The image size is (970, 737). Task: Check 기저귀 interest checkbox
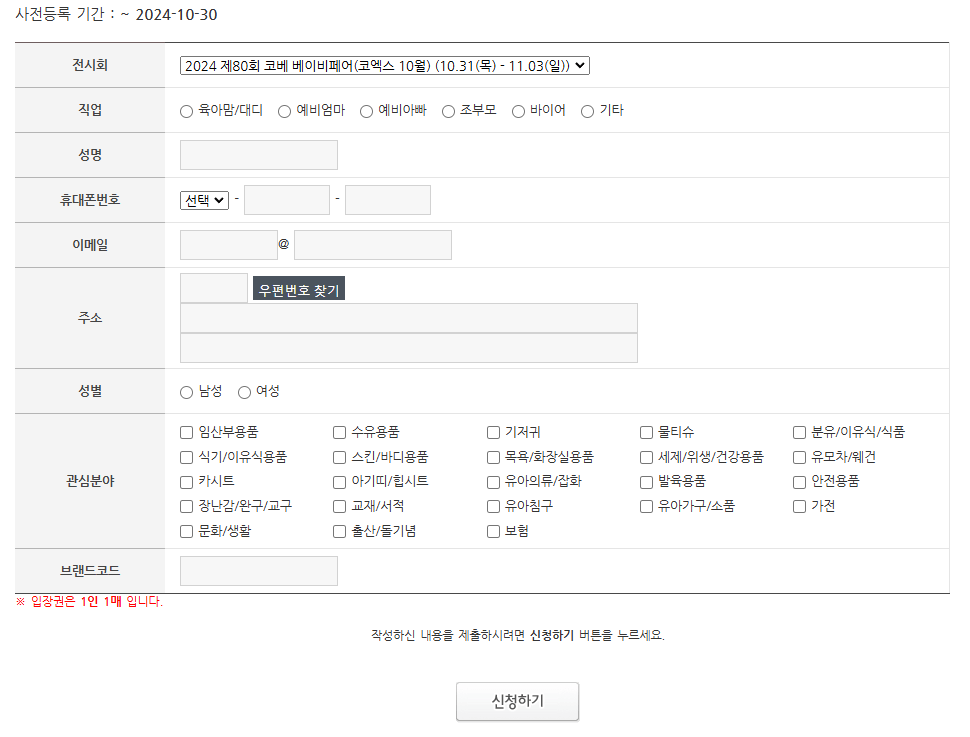(493, 432)
